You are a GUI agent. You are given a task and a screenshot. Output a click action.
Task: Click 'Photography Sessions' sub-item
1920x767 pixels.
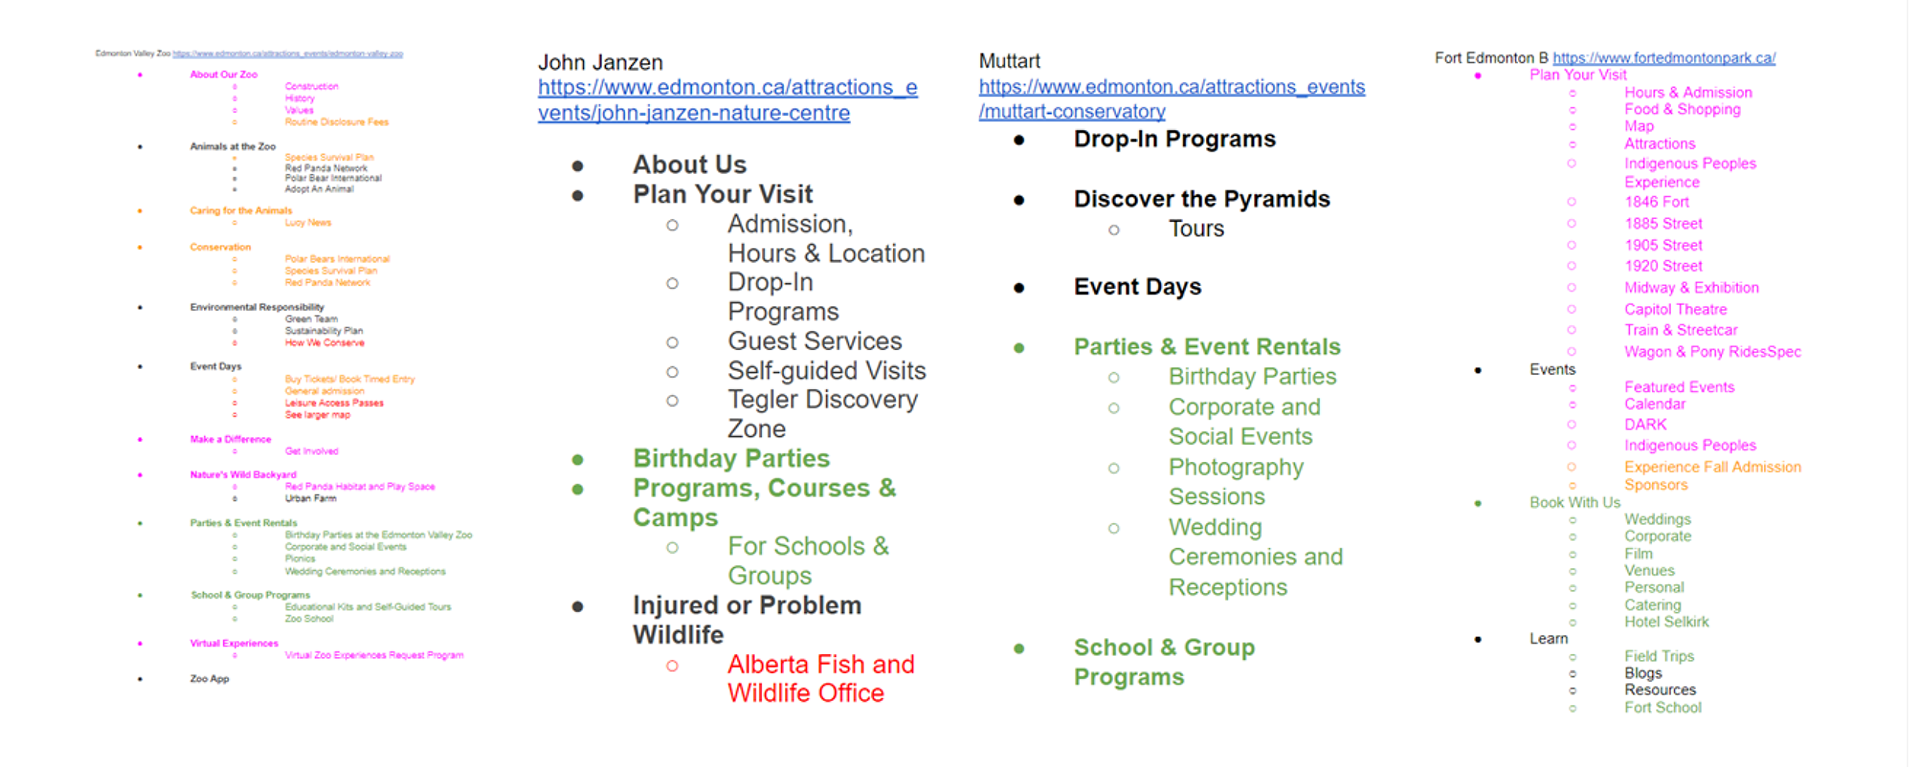coord(1236,482)
